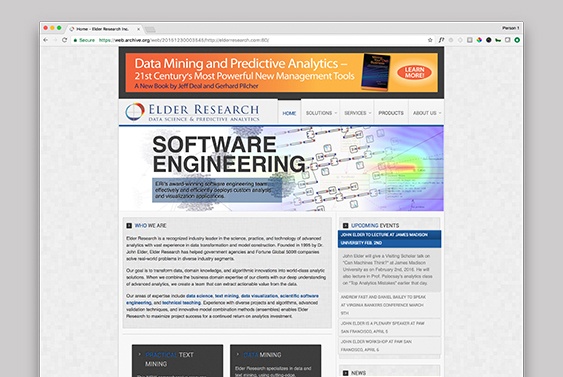Expand John Elder plenary speaker PAW event
This screenshot has height=377, width=563.
[x=389, y=327]
